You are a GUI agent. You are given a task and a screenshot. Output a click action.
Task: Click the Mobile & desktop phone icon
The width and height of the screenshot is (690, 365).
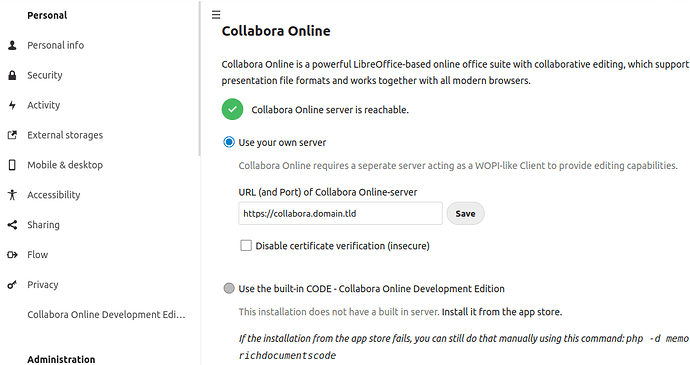point(12,165)
